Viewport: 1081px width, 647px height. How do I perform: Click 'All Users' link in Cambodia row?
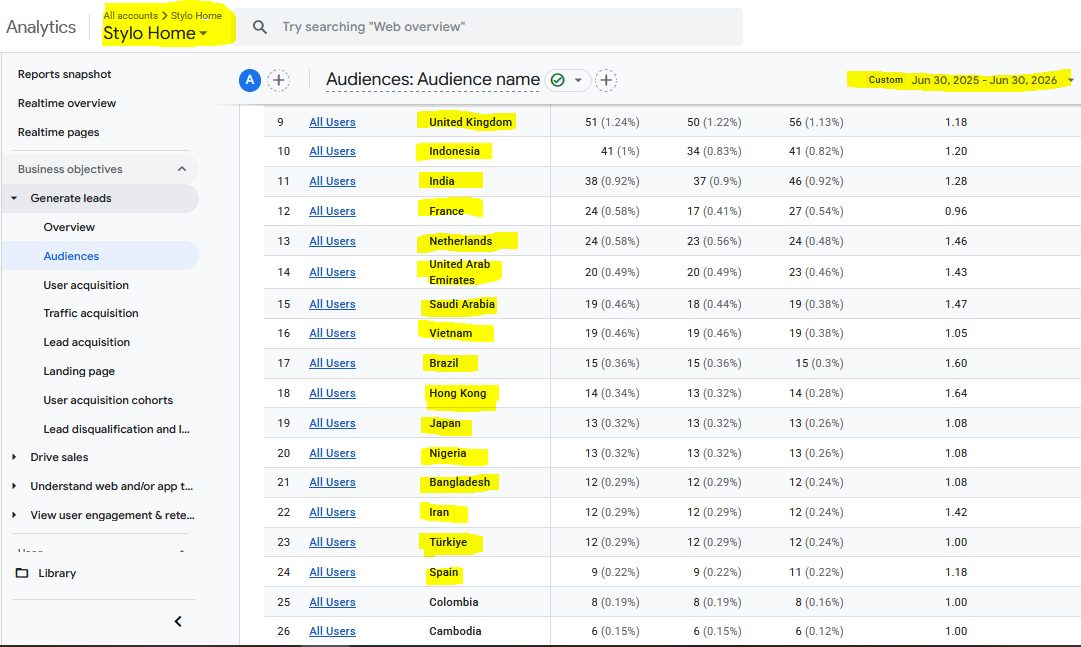click(x=332, y=631)
